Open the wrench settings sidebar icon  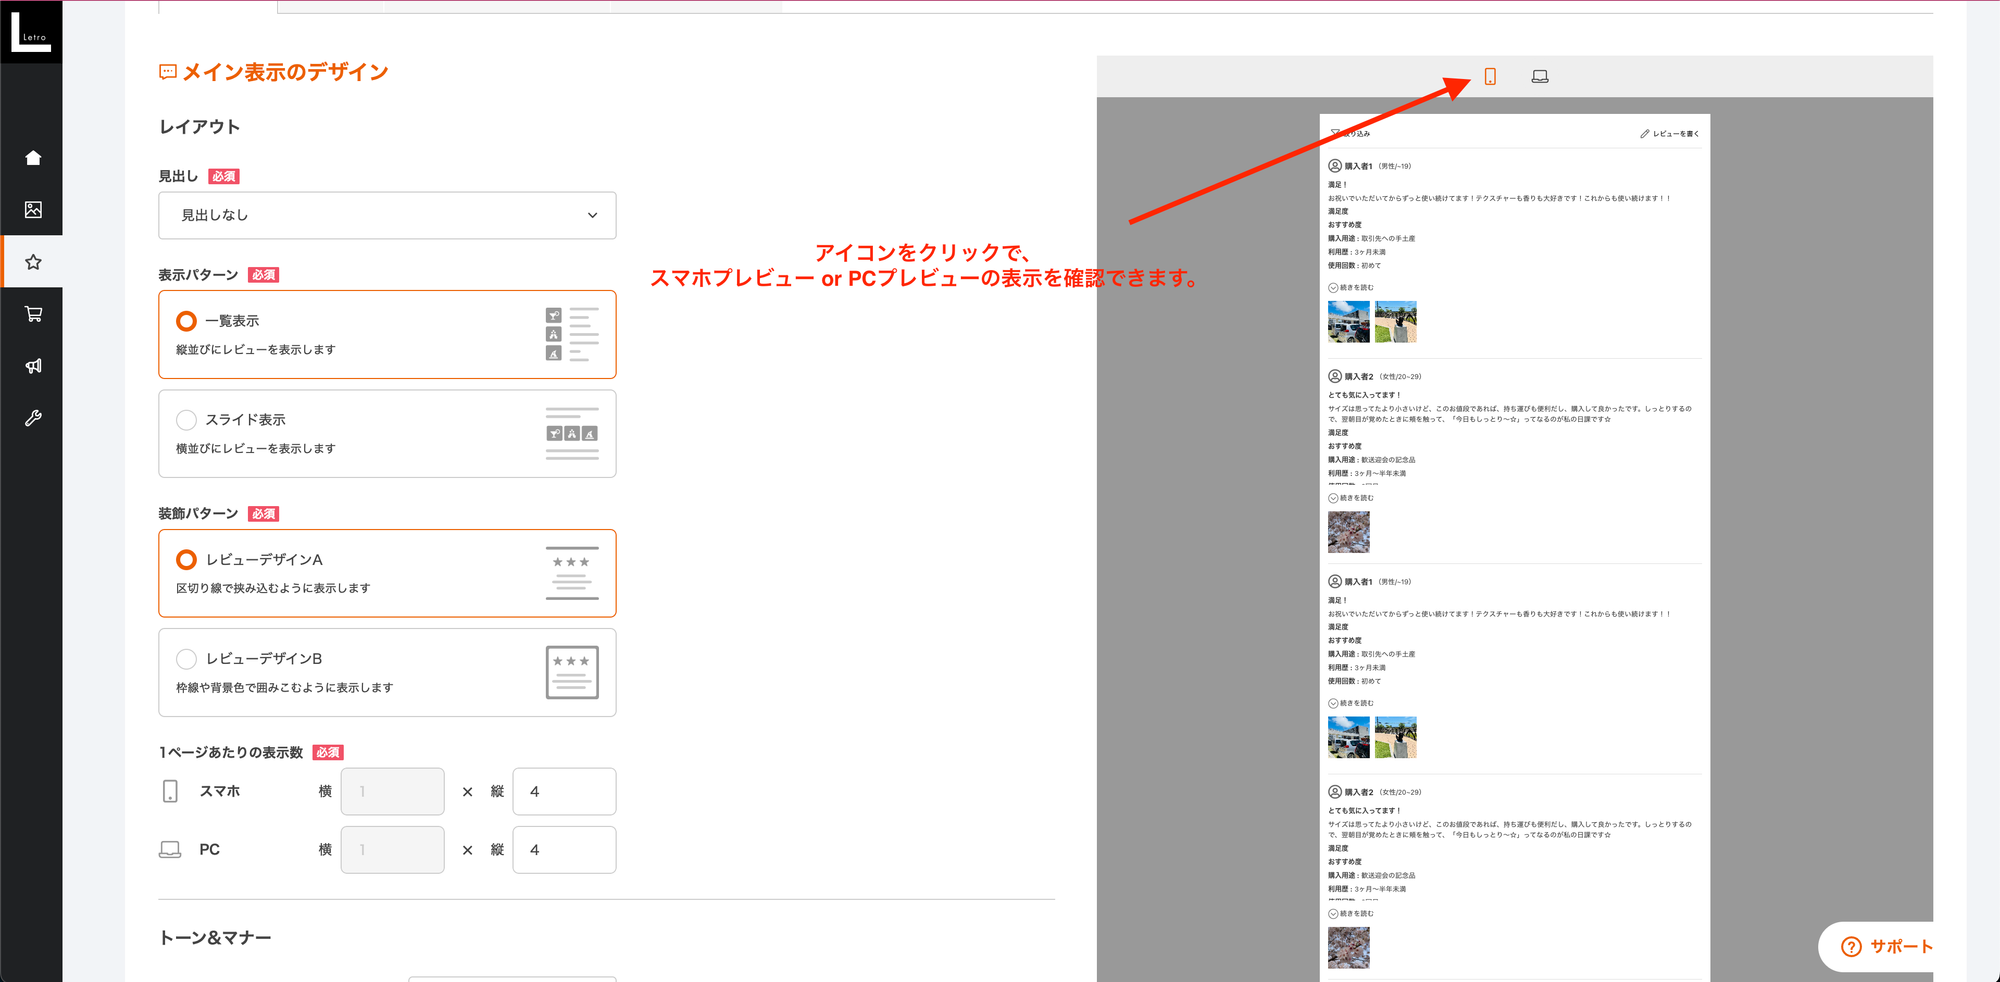click(x=33, y=418)
